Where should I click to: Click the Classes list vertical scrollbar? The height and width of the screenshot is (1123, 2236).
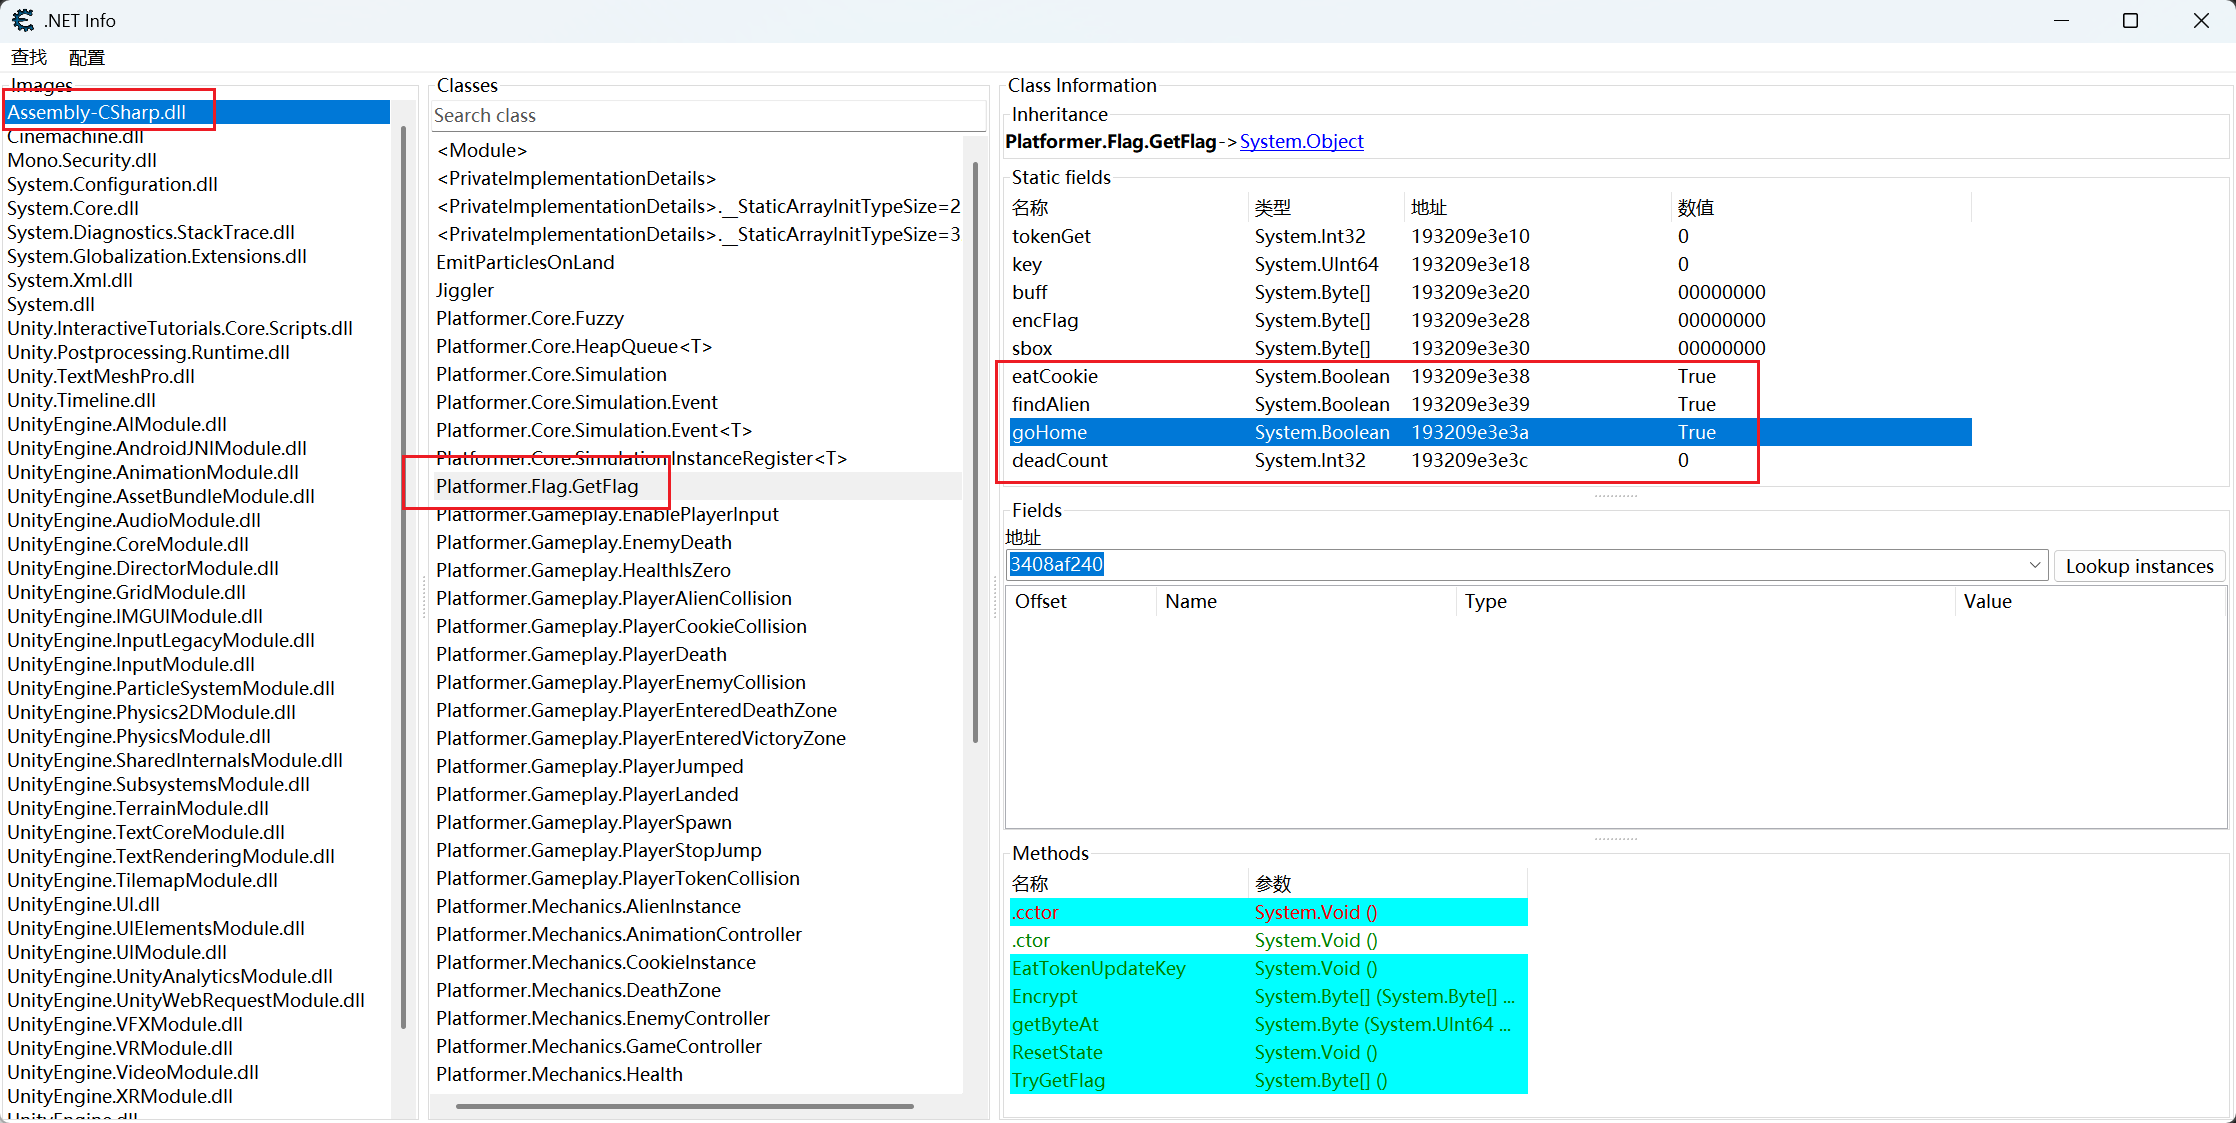(x=975, y=450)
